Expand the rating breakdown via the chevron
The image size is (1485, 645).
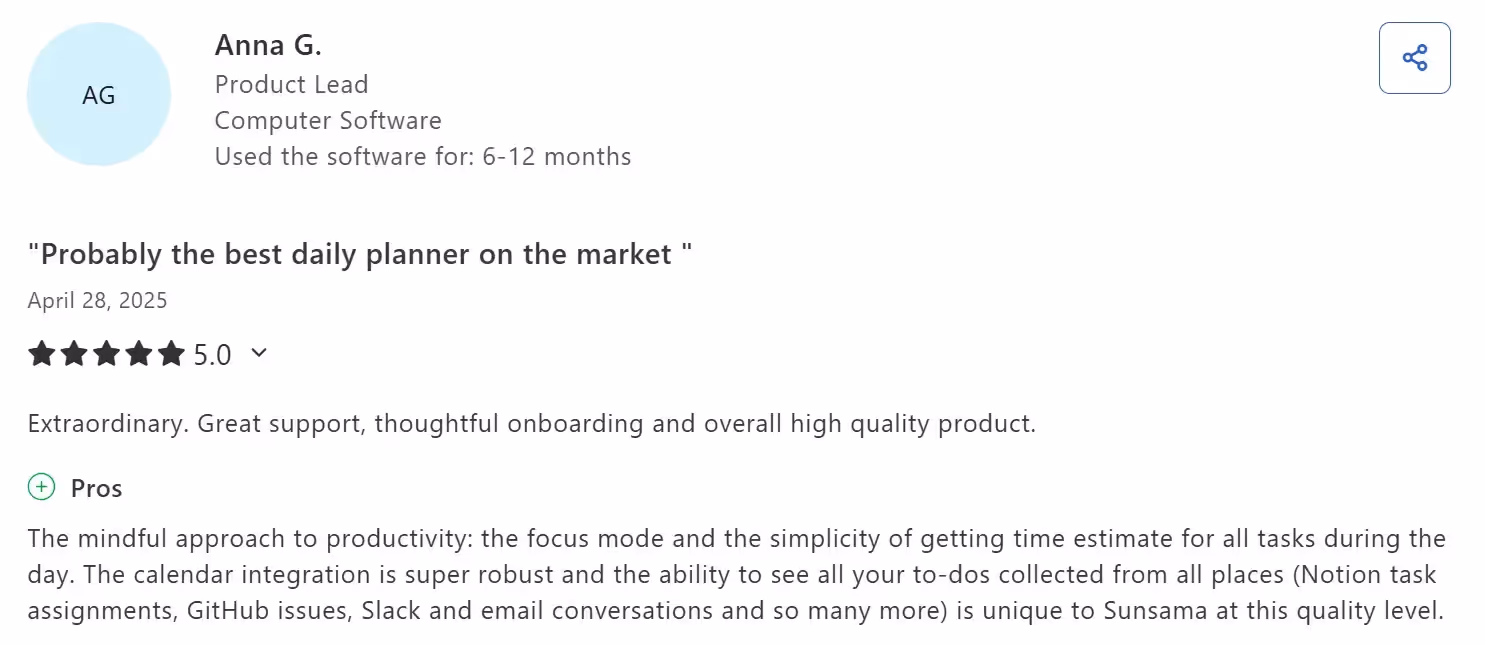[x=259, y=353]
